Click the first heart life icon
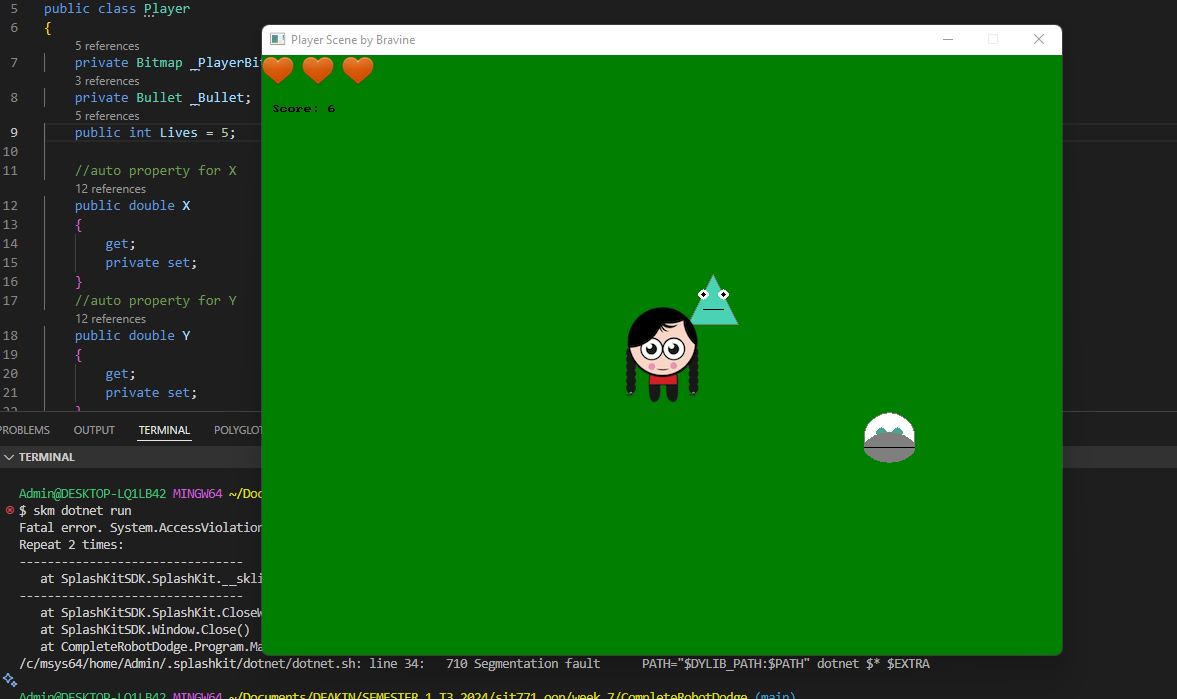The image size is (1177, 699). pos(278,71)
